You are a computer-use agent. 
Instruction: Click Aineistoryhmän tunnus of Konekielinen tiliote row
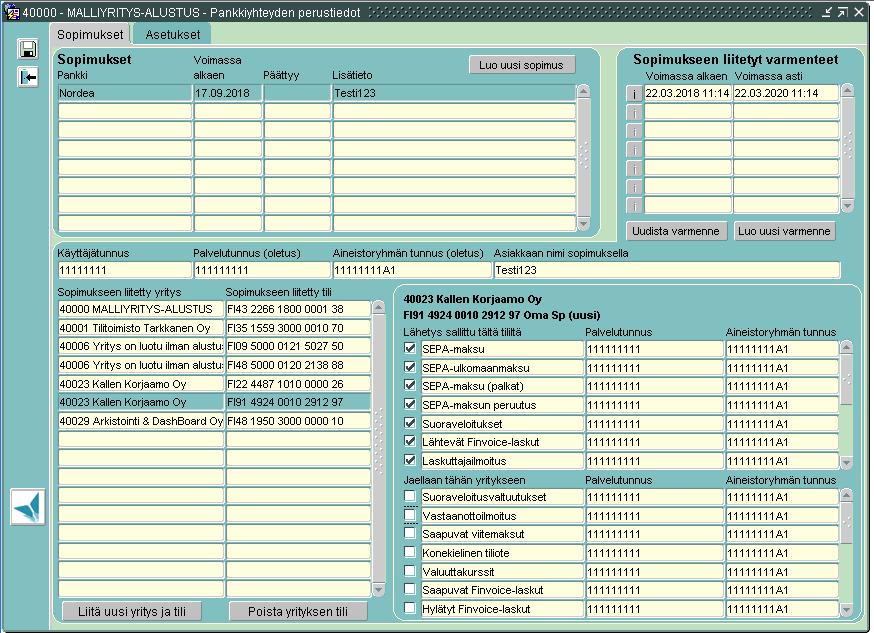click(782, 553)
